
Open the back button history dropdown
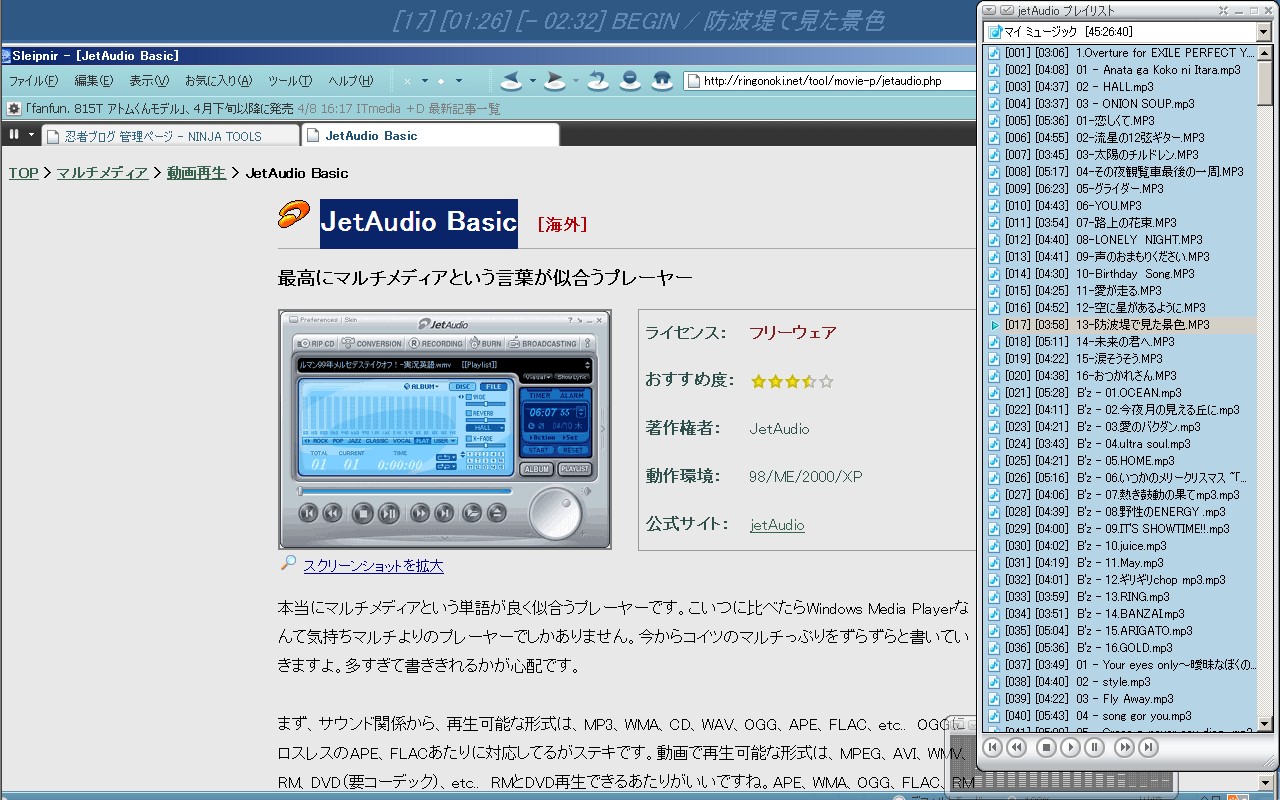[532, 81]
